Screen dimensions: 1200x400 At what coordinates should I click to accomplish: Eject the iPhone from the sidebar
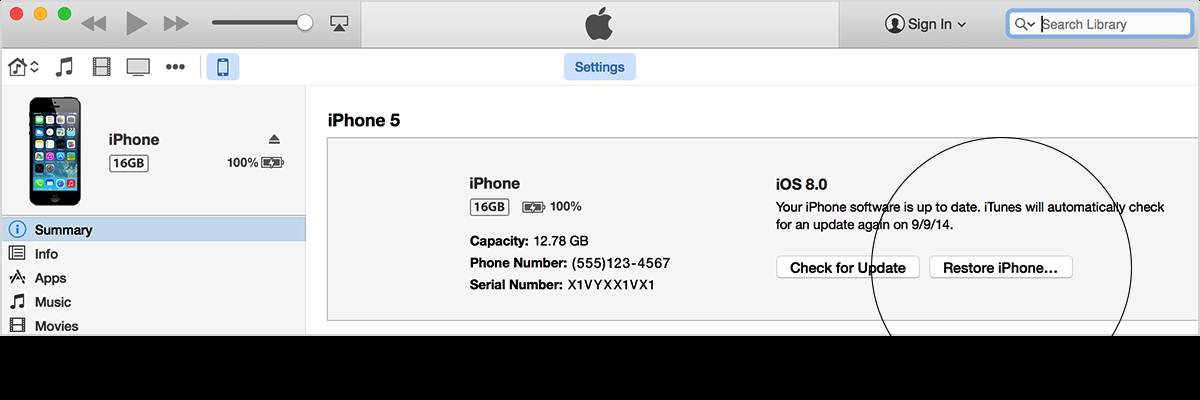coord(275,139)
